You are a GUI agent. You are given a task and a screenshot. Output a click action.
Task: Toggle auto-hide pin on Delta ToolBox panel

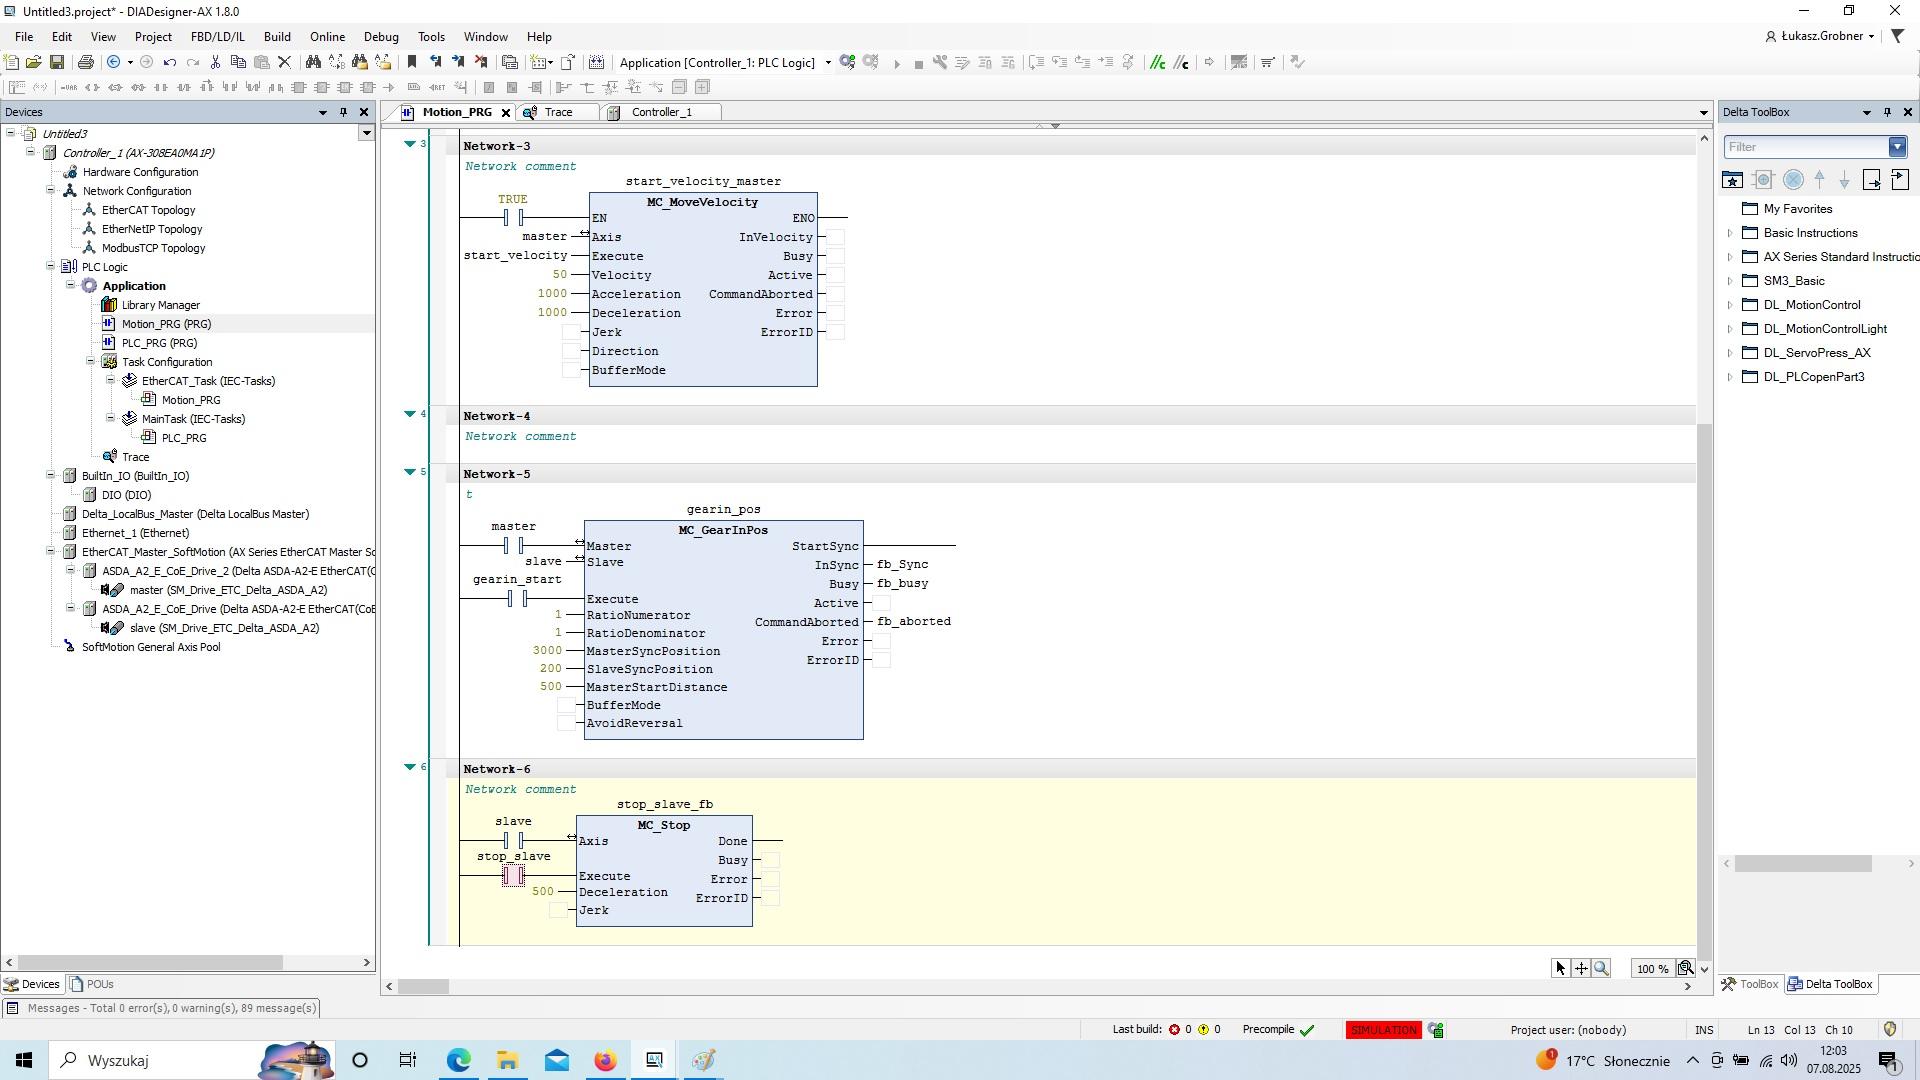point(1887,112)
